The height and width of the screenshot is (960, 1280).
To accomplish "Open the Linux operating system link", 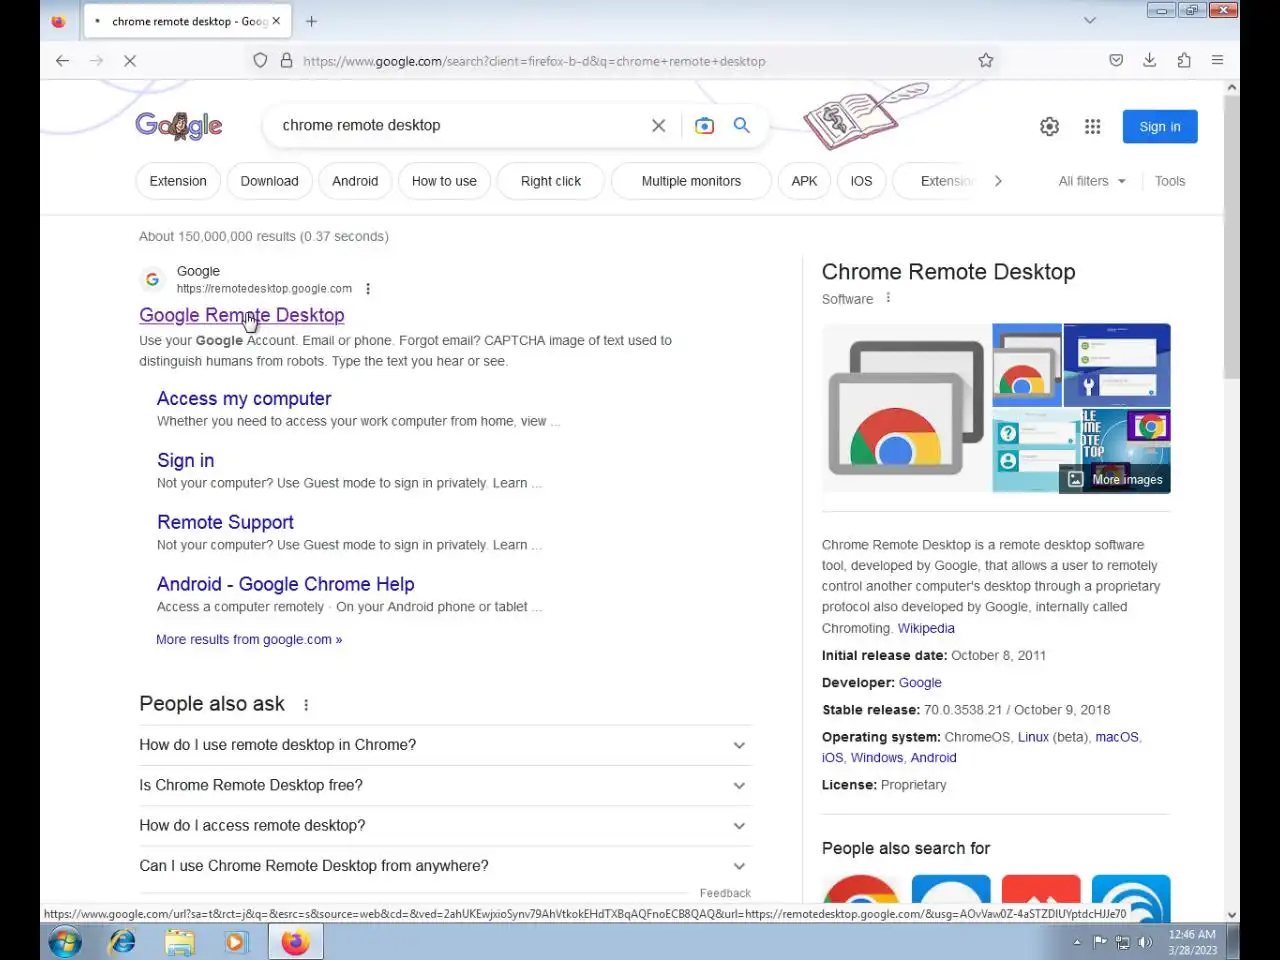I will click(1033, 737).
